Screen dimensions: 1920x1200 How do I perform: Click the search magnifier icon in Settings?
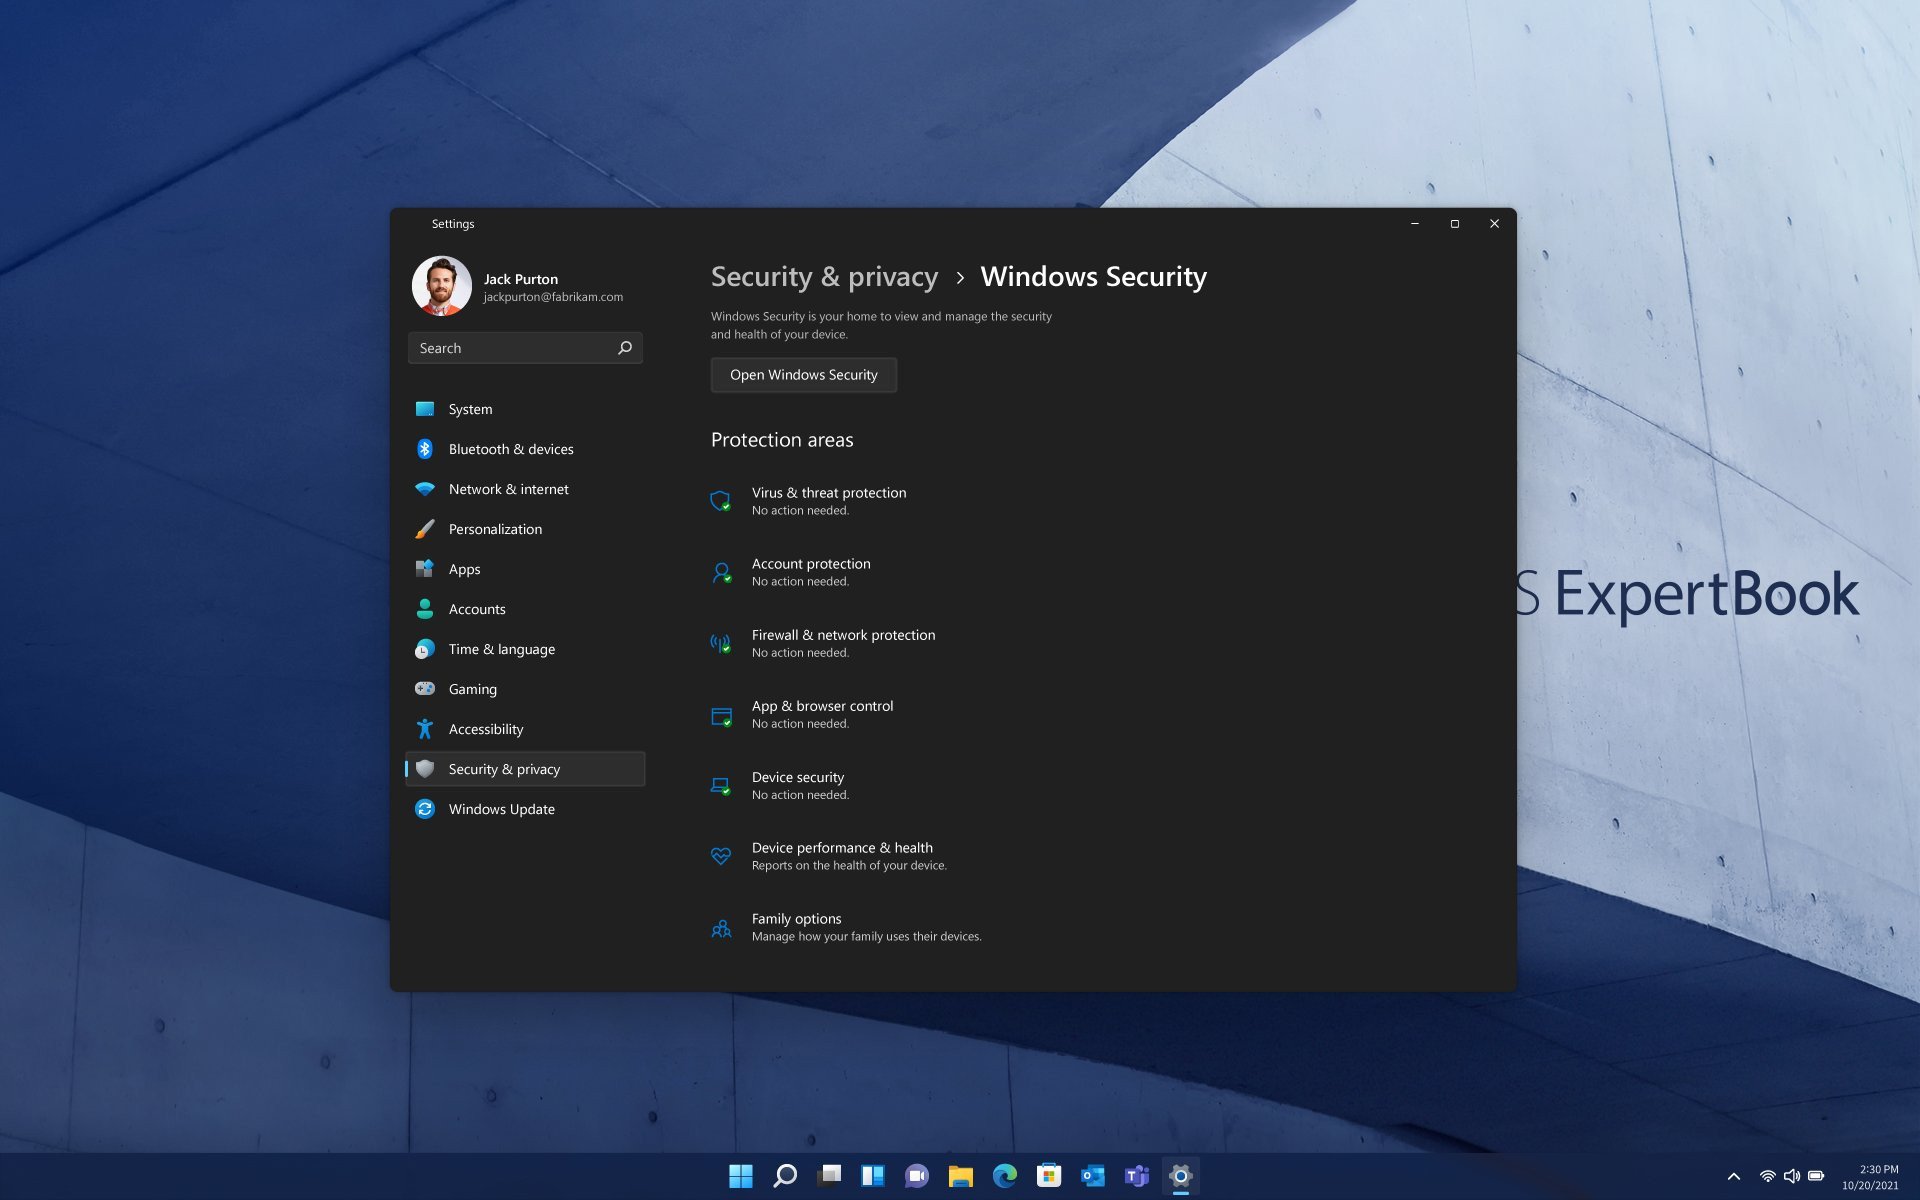625,348
